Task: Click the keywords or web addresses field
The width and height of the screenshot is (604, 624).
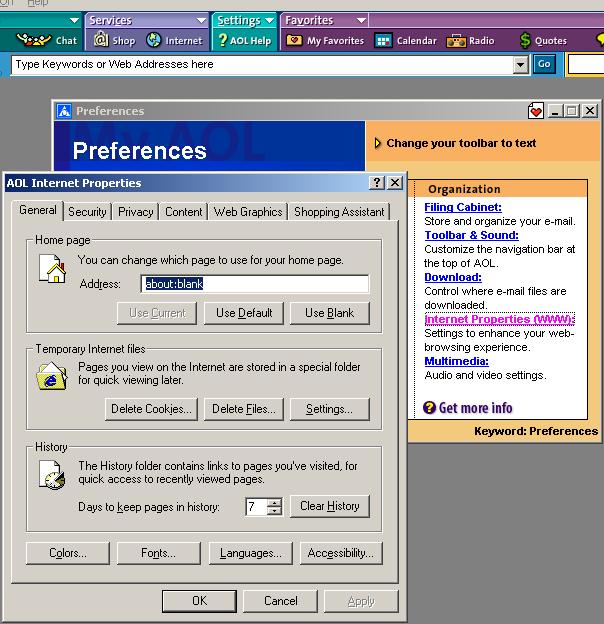Action: click(x=263, y=64)
